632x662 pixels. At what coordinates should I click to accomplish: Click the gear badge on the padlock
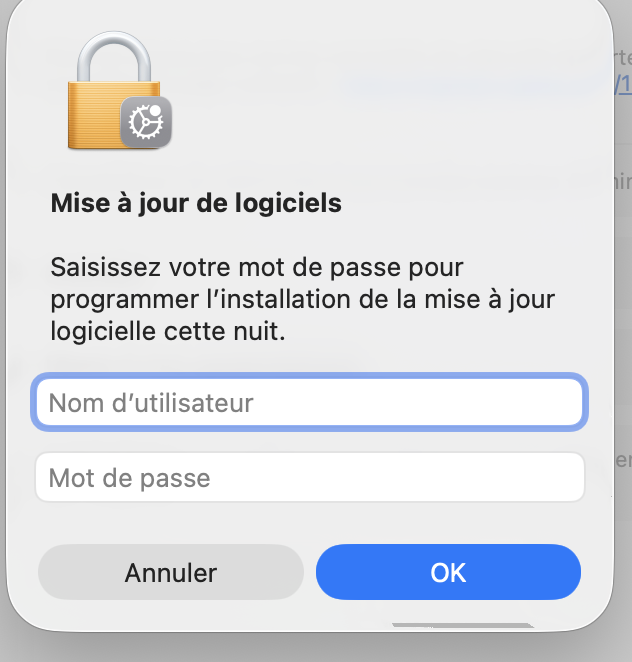147,122
